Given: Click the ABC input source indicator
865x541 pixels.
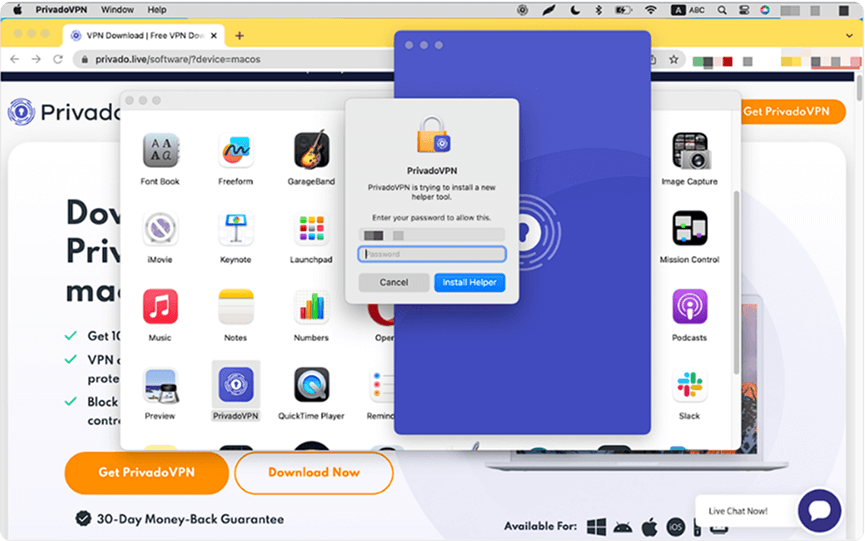Looking at the screenshot, I should click(x=688, y=10).
